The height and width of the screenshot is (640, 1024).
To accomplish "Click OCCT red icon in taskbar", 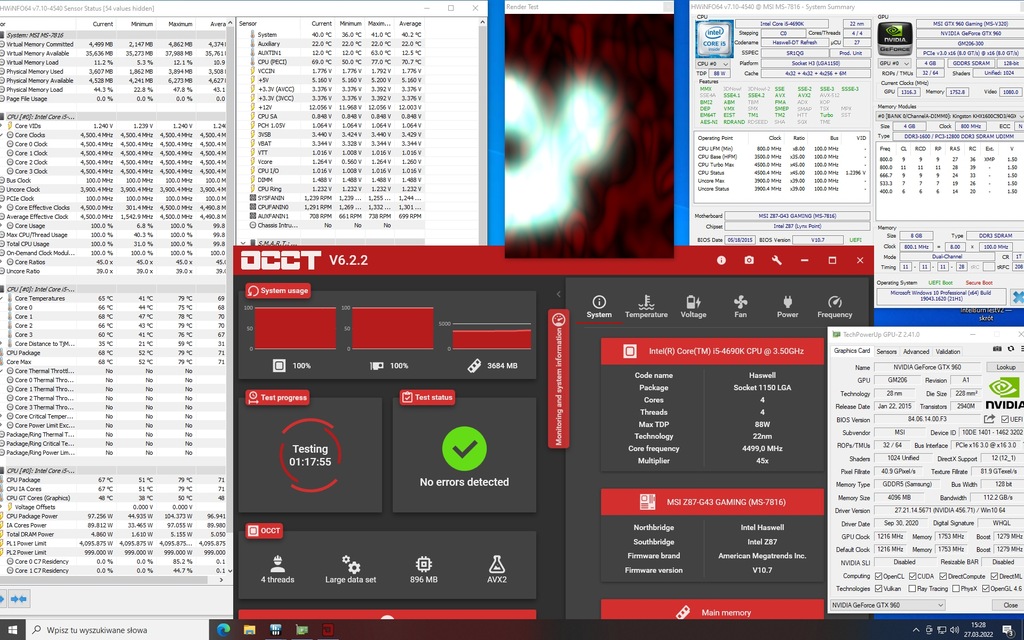I will (328, 630).
